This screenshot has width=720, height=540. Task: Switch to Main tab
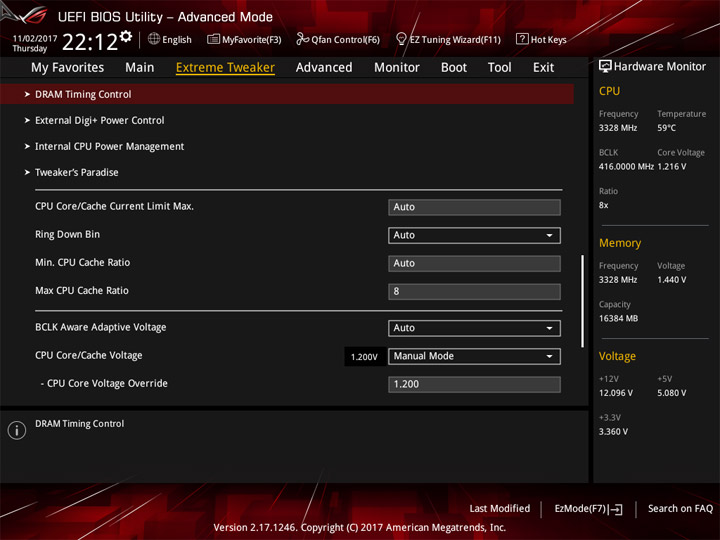click(x=140, y=68)
